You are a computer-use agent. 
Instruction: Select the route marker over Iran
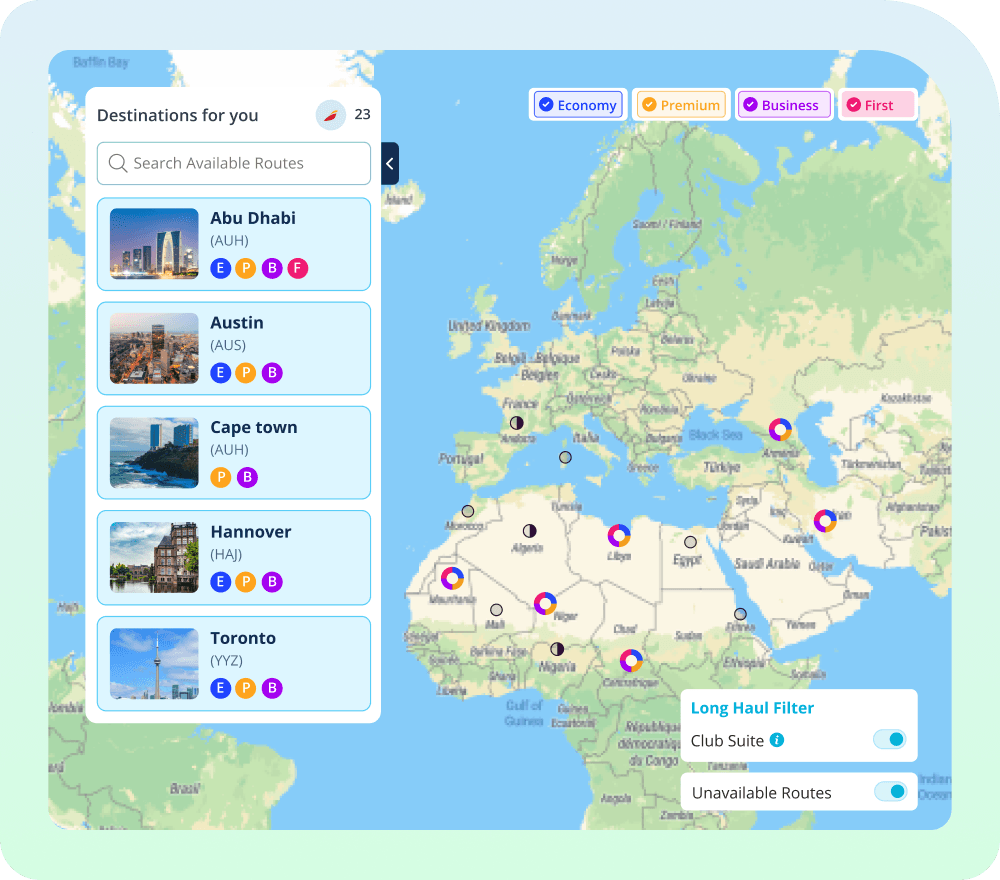825,521
